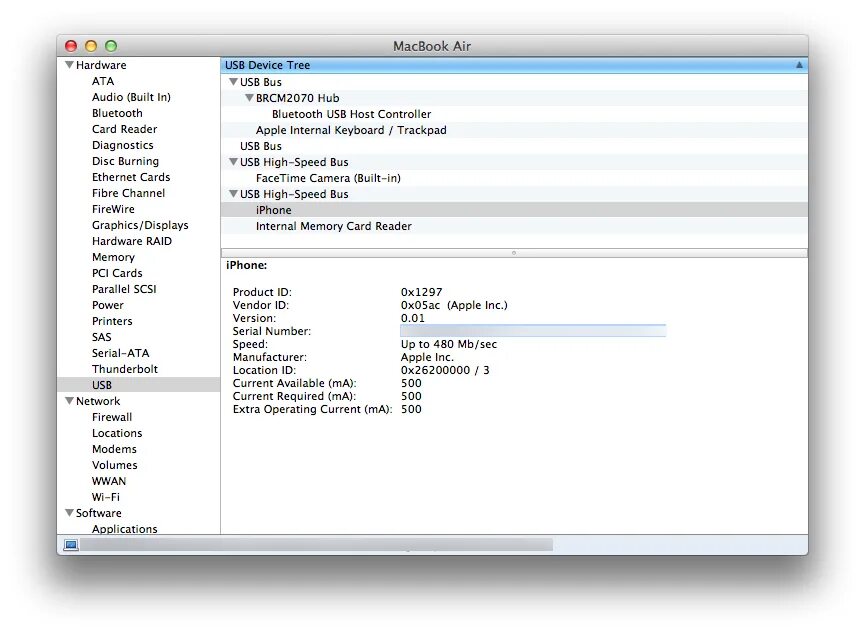Screen dimensions: 865x634
Task: Select Bluetooth USB Host Controller row
Action: 514,114
